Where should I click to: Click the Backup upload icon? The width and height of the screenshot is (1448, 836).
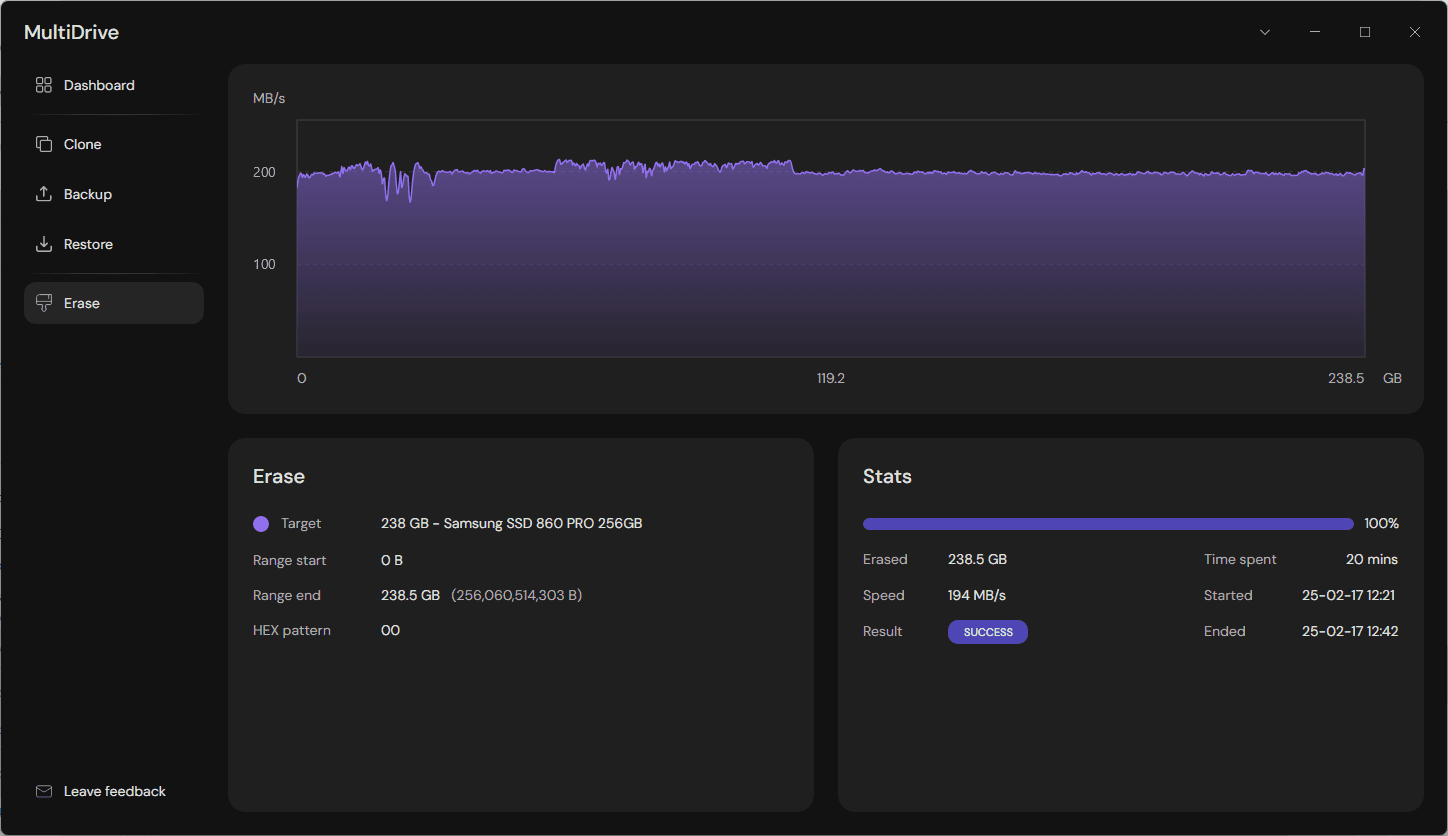(x=43, y=194)
